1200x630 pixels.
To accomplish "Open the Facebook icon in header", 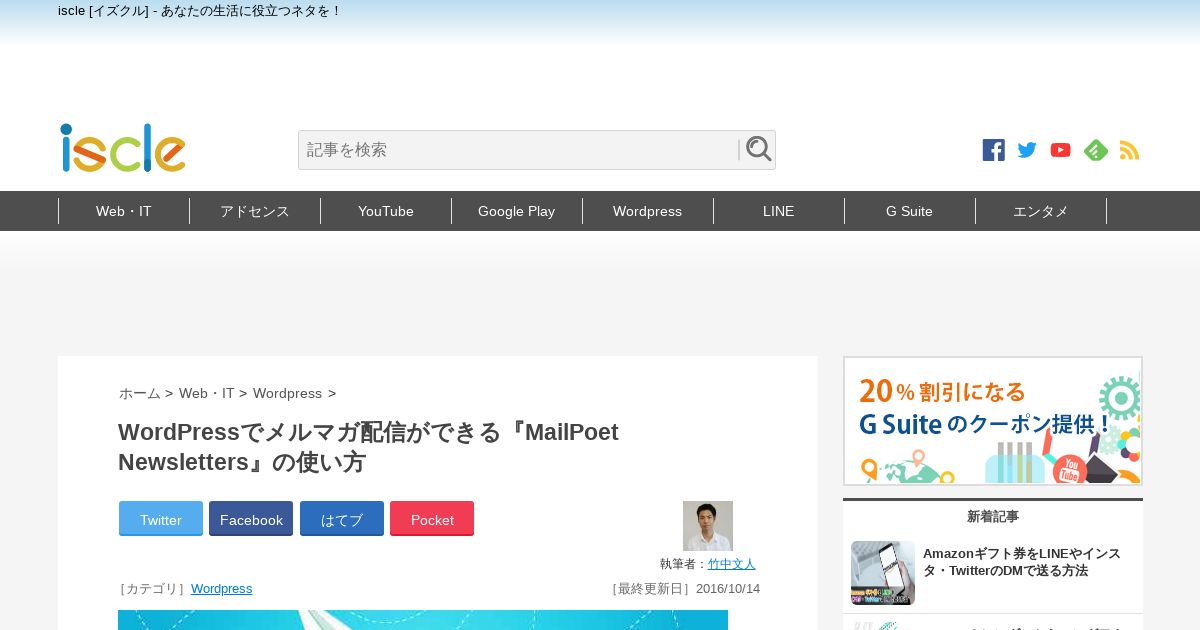I will [993, 150].
